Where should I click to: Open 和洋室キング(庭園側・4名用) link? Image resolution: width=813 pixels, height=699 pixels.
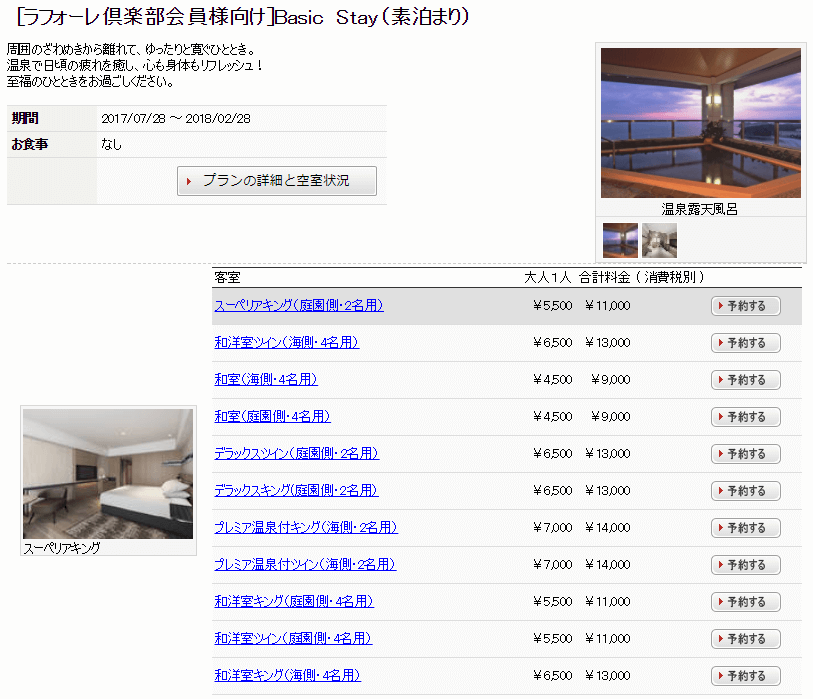[293, 602]
